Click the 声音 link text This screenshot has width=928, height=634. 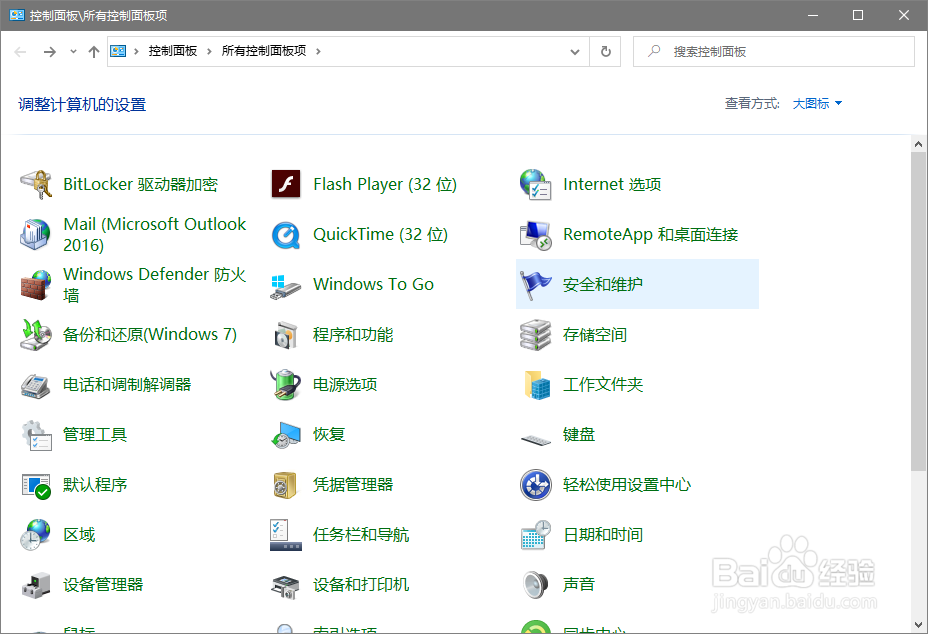coord(579,585)
